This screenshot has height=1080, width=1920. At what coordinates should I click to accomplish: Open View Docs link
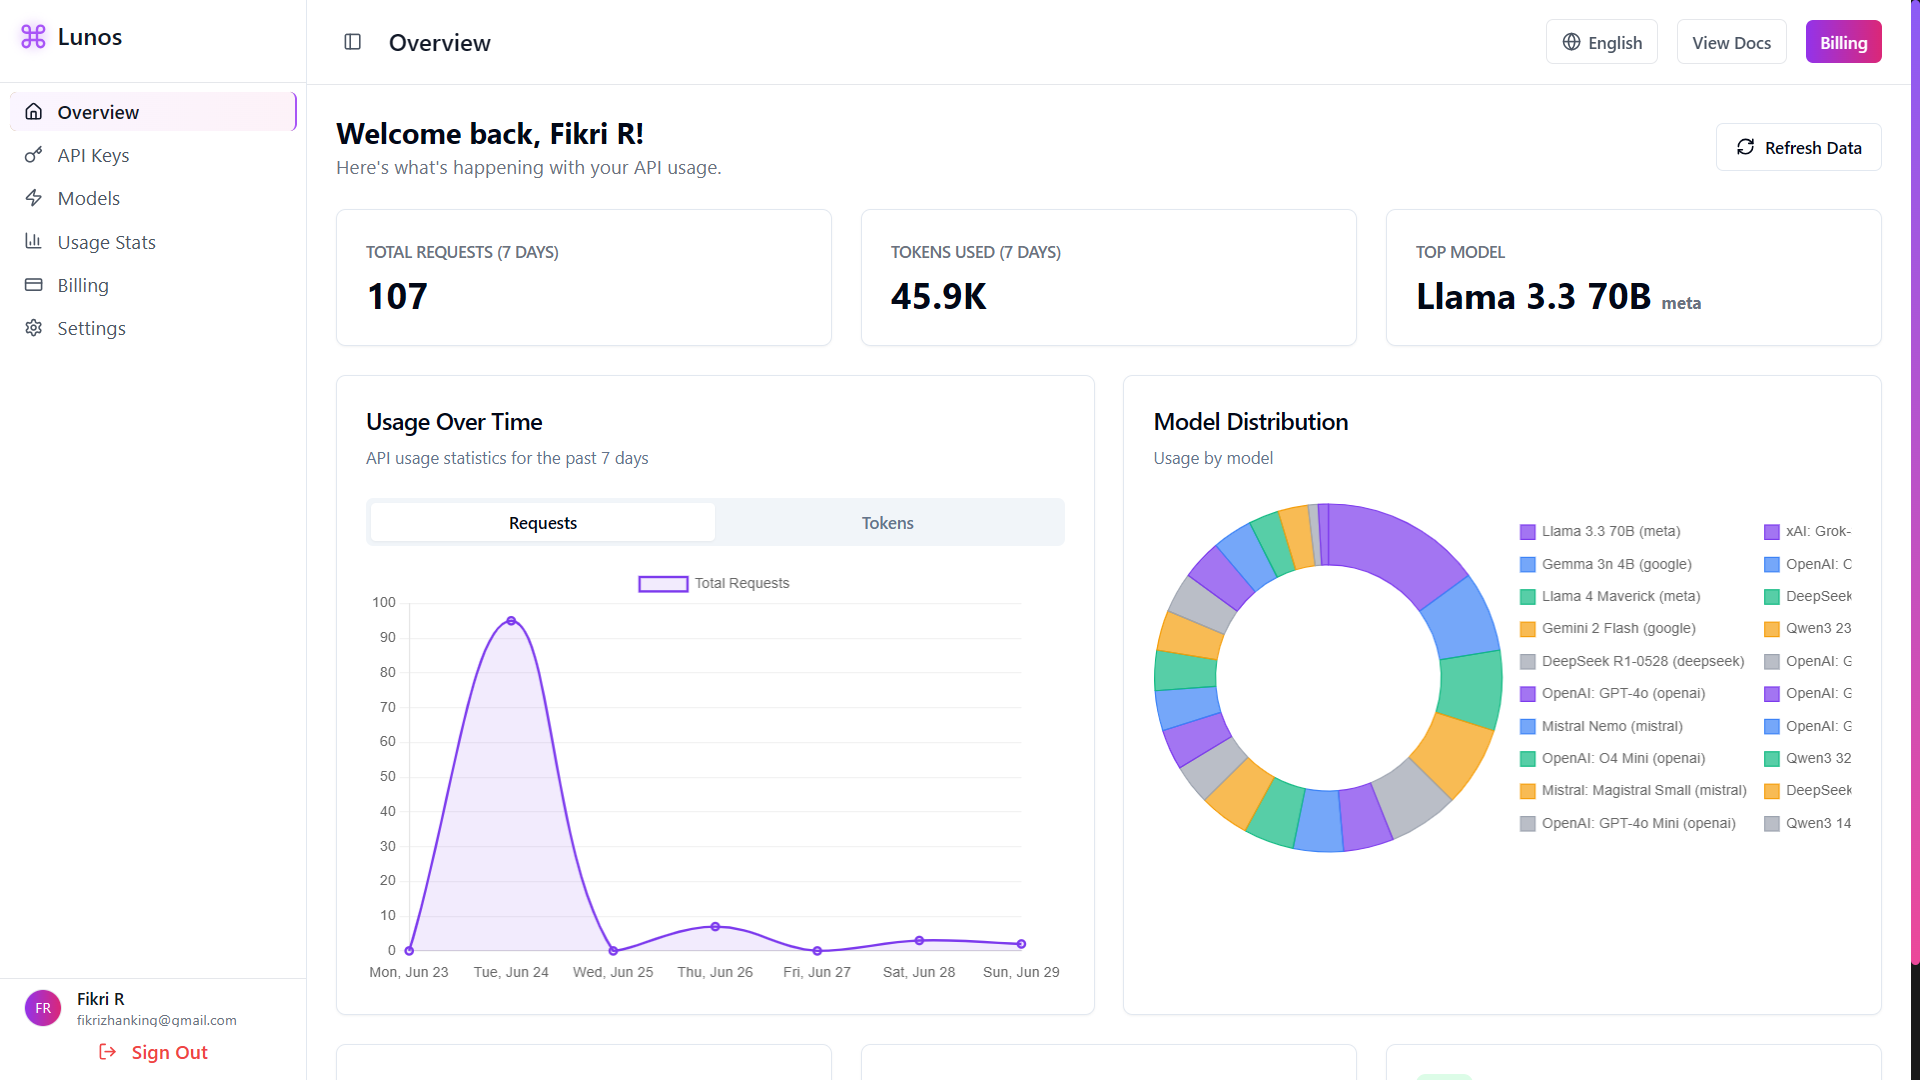click(x=1731, y=42)
